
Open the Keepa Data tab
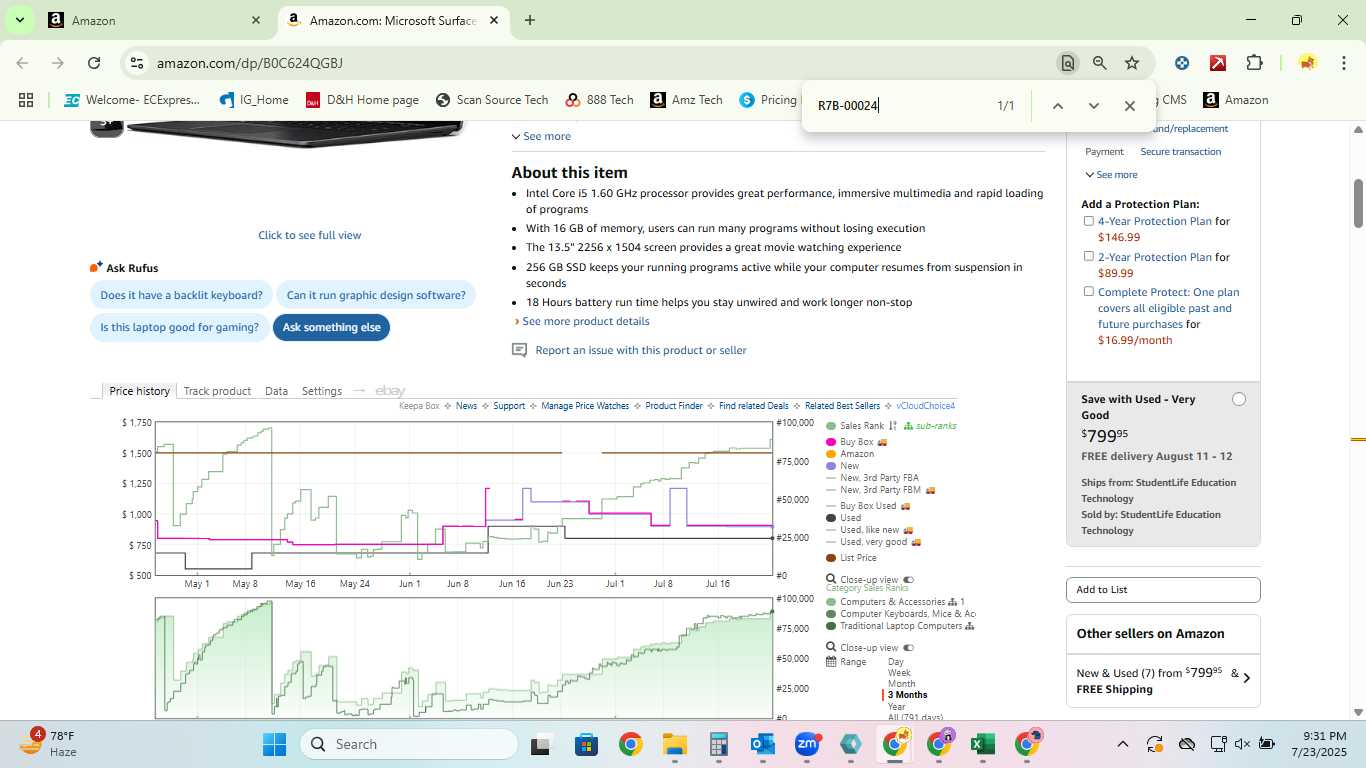[x=276, y=391]
